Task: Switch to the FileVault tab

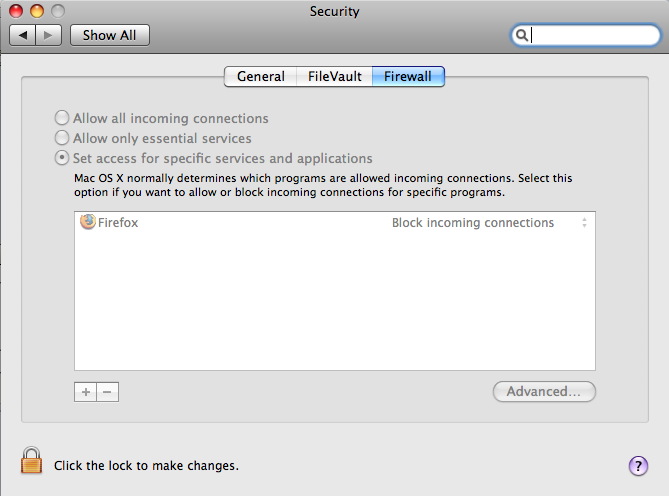Action: pos(334,76)
